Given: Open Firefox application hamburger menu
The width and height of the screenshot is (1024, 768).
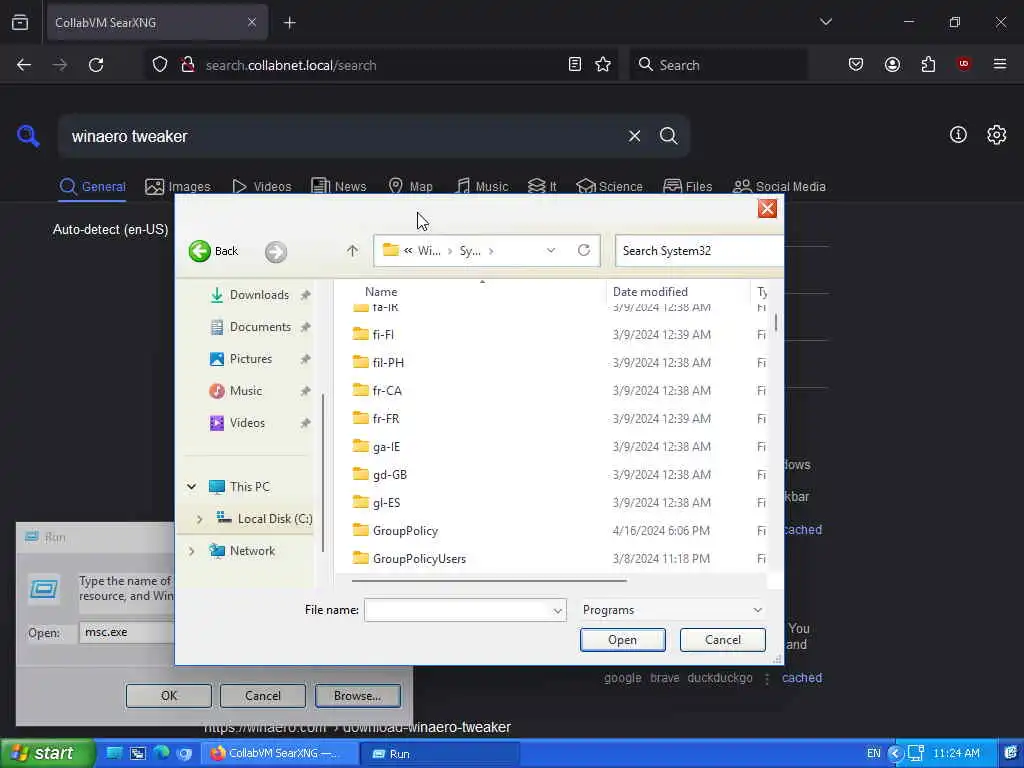Looking at the screenshot, I should coord(999,64).
